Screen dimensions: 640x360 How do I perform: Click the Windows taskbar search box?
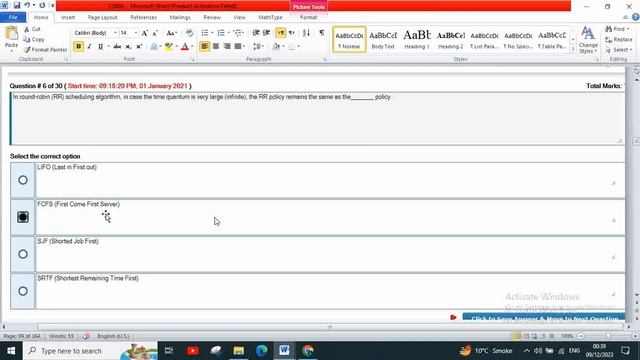pyautogui.click(x=90, y=351)
